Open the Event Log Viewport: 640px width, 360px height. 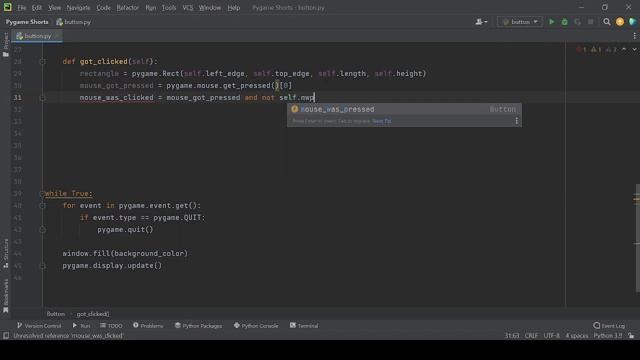click(x=609, y=326)
